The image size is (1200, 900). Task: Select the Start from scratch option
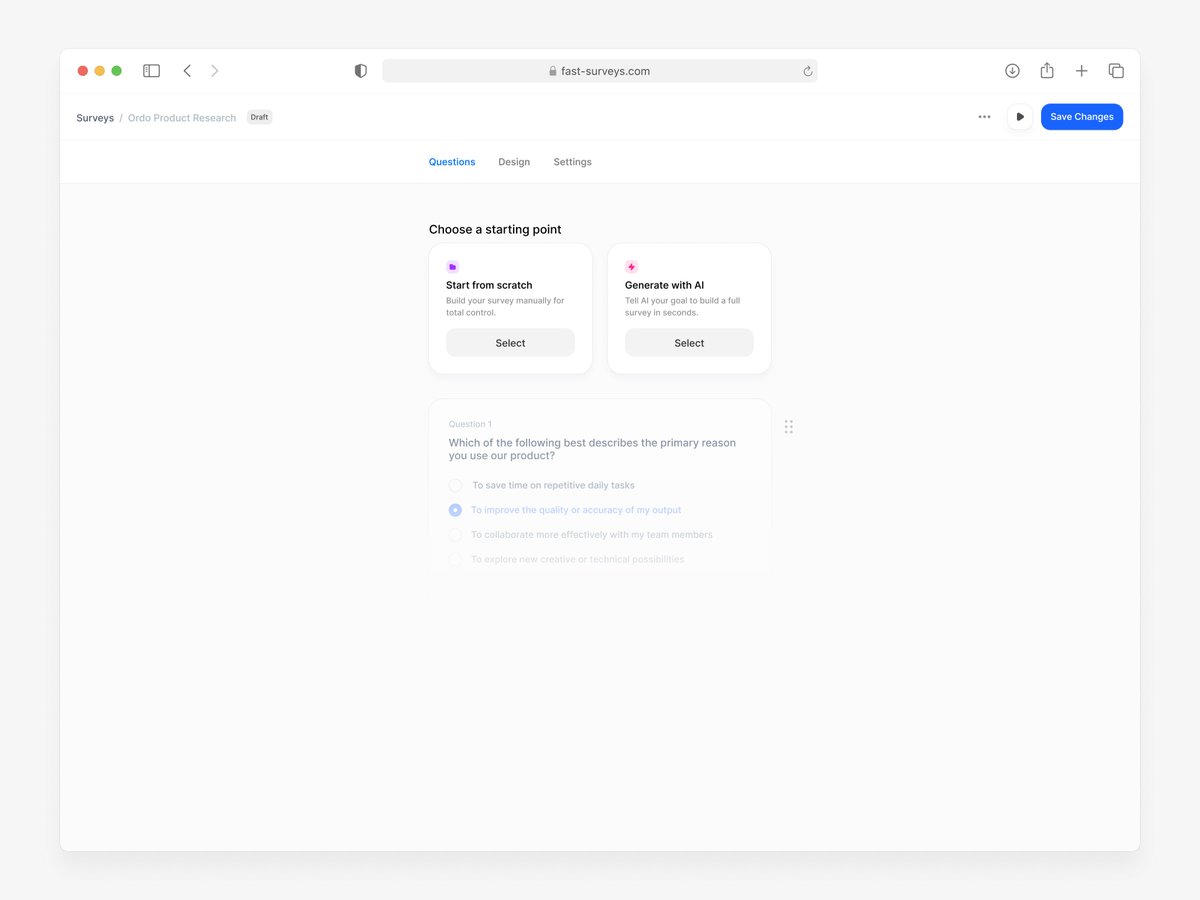(x=510, y=343)
